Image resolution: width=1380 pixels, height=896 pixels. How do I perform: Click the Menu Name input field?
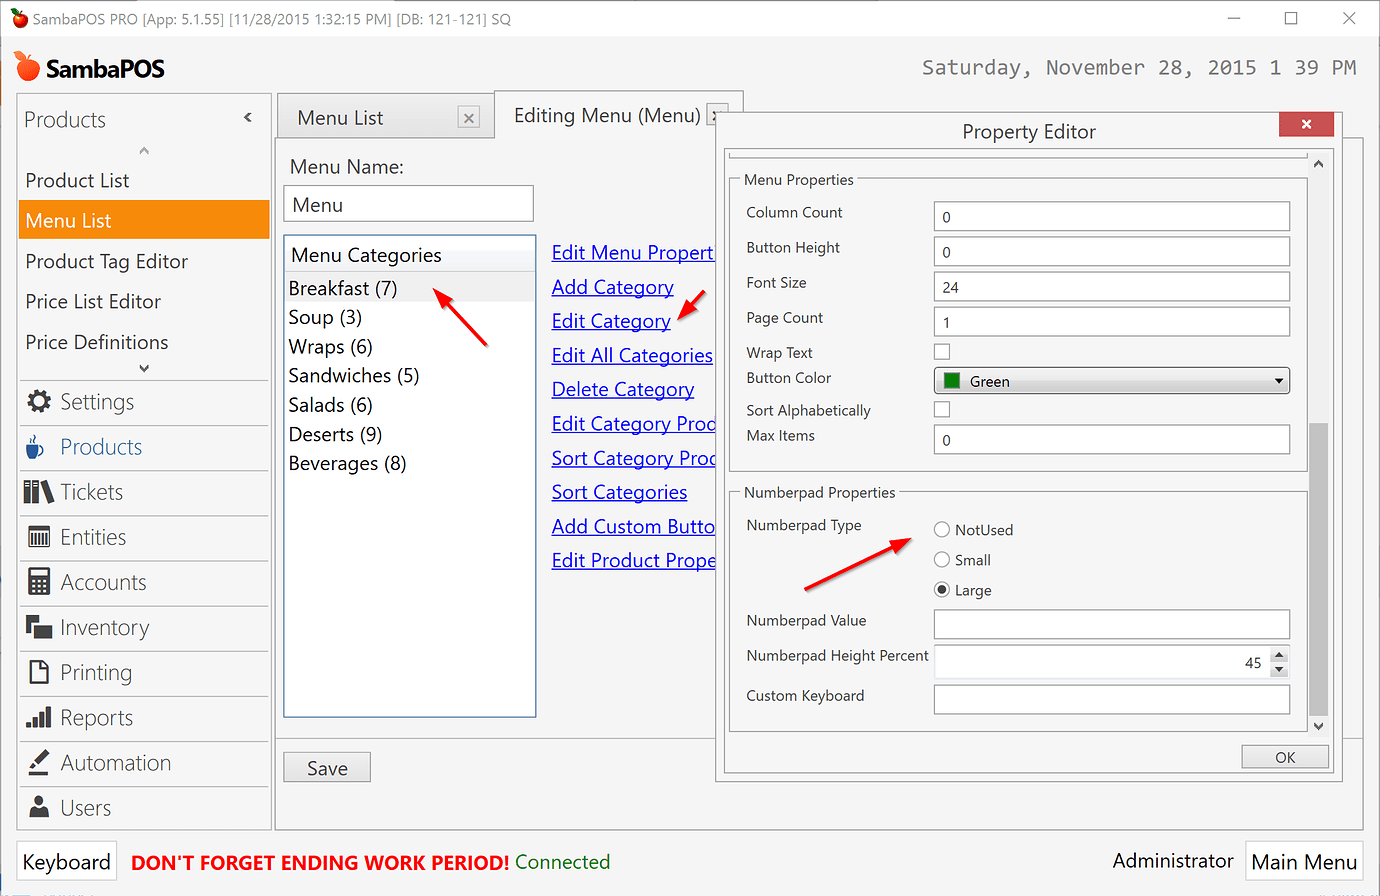coord(408,204)
